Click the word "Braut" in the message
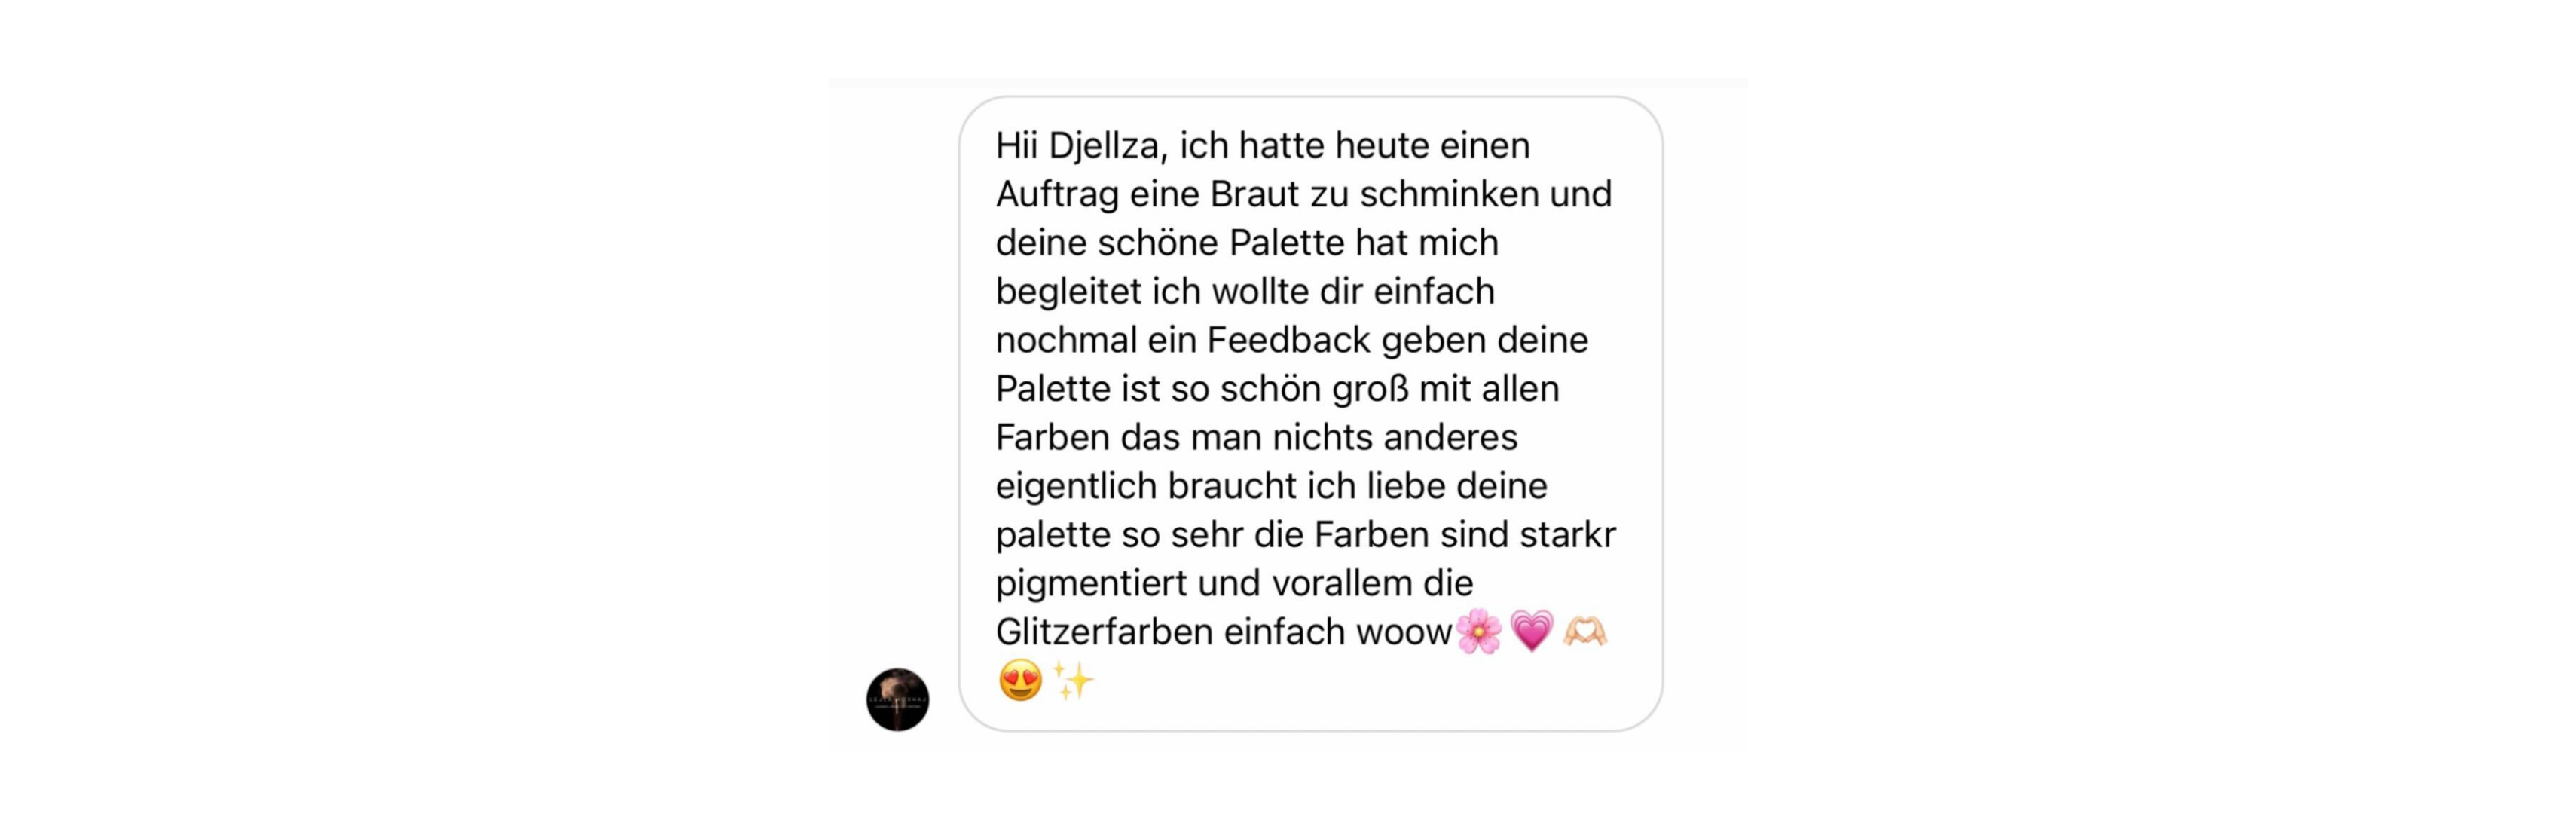This screenshot has height=829, width=2576. point(1254,194)
